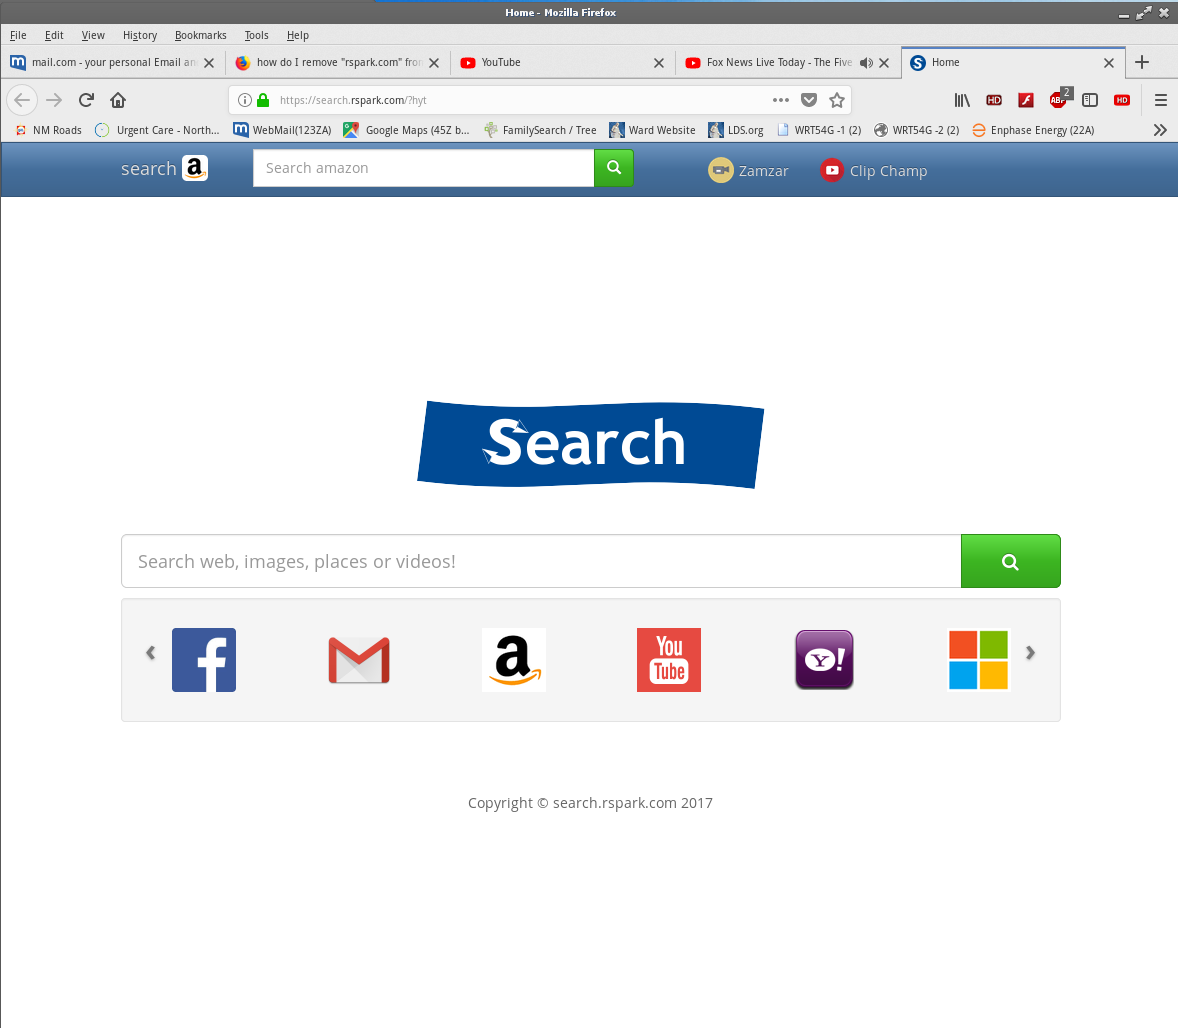Screen dimensions: 1178x1028
Task: Open the Adblock Plus extension icon
Action: click(x=1059, y=99)
